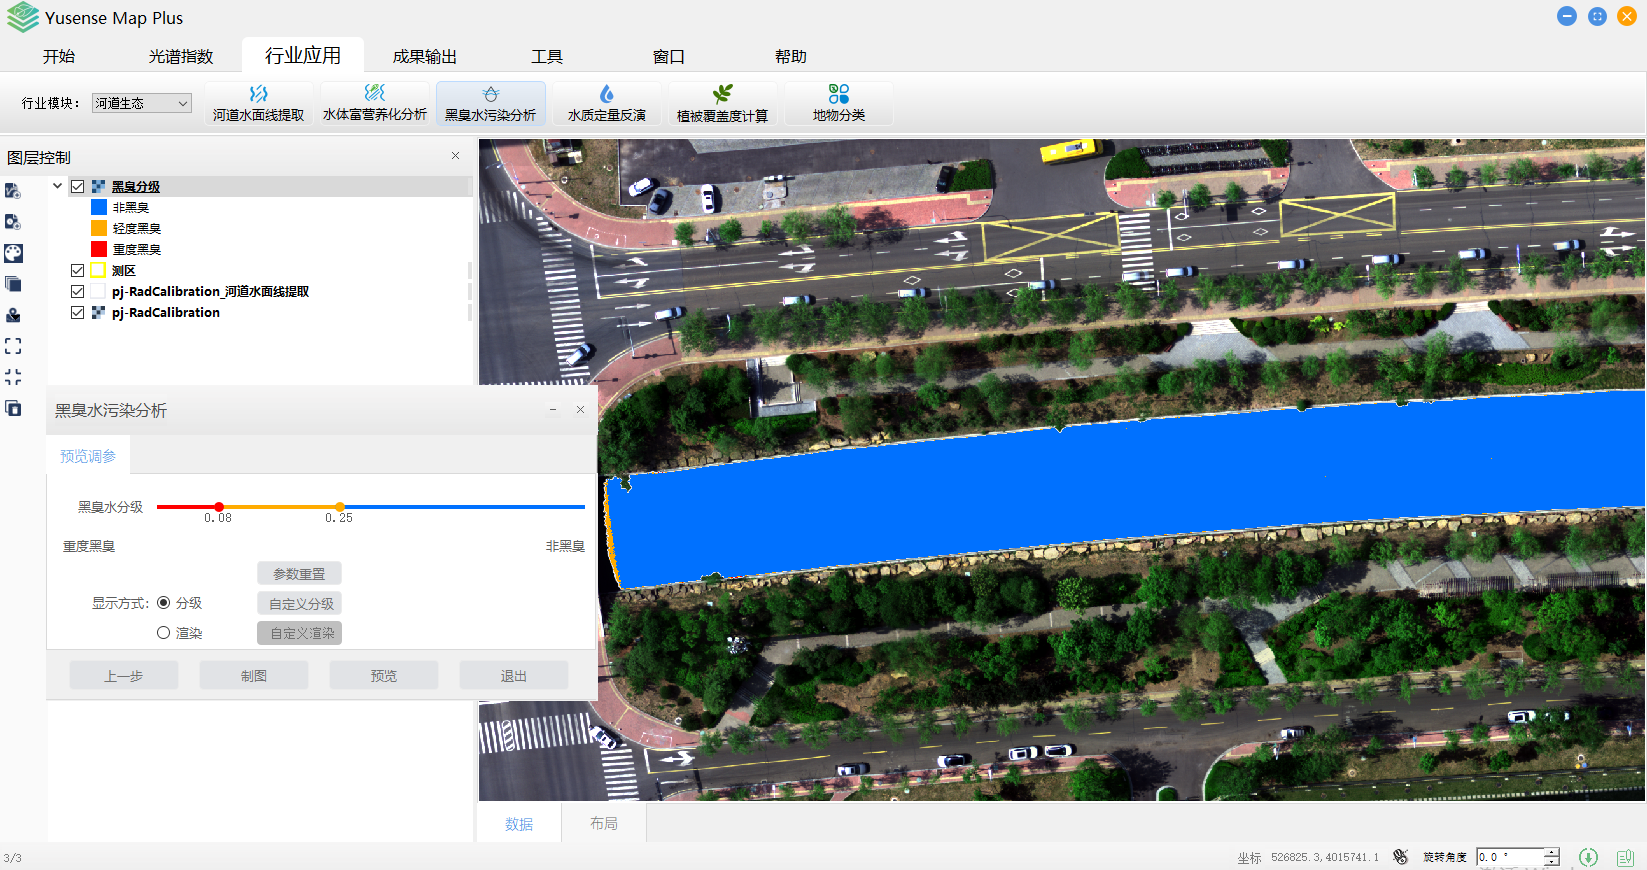Open 水体富营养化分析 eutrophication analysis tool
Screen dimensions: 1647x870
tap(374, 104)
